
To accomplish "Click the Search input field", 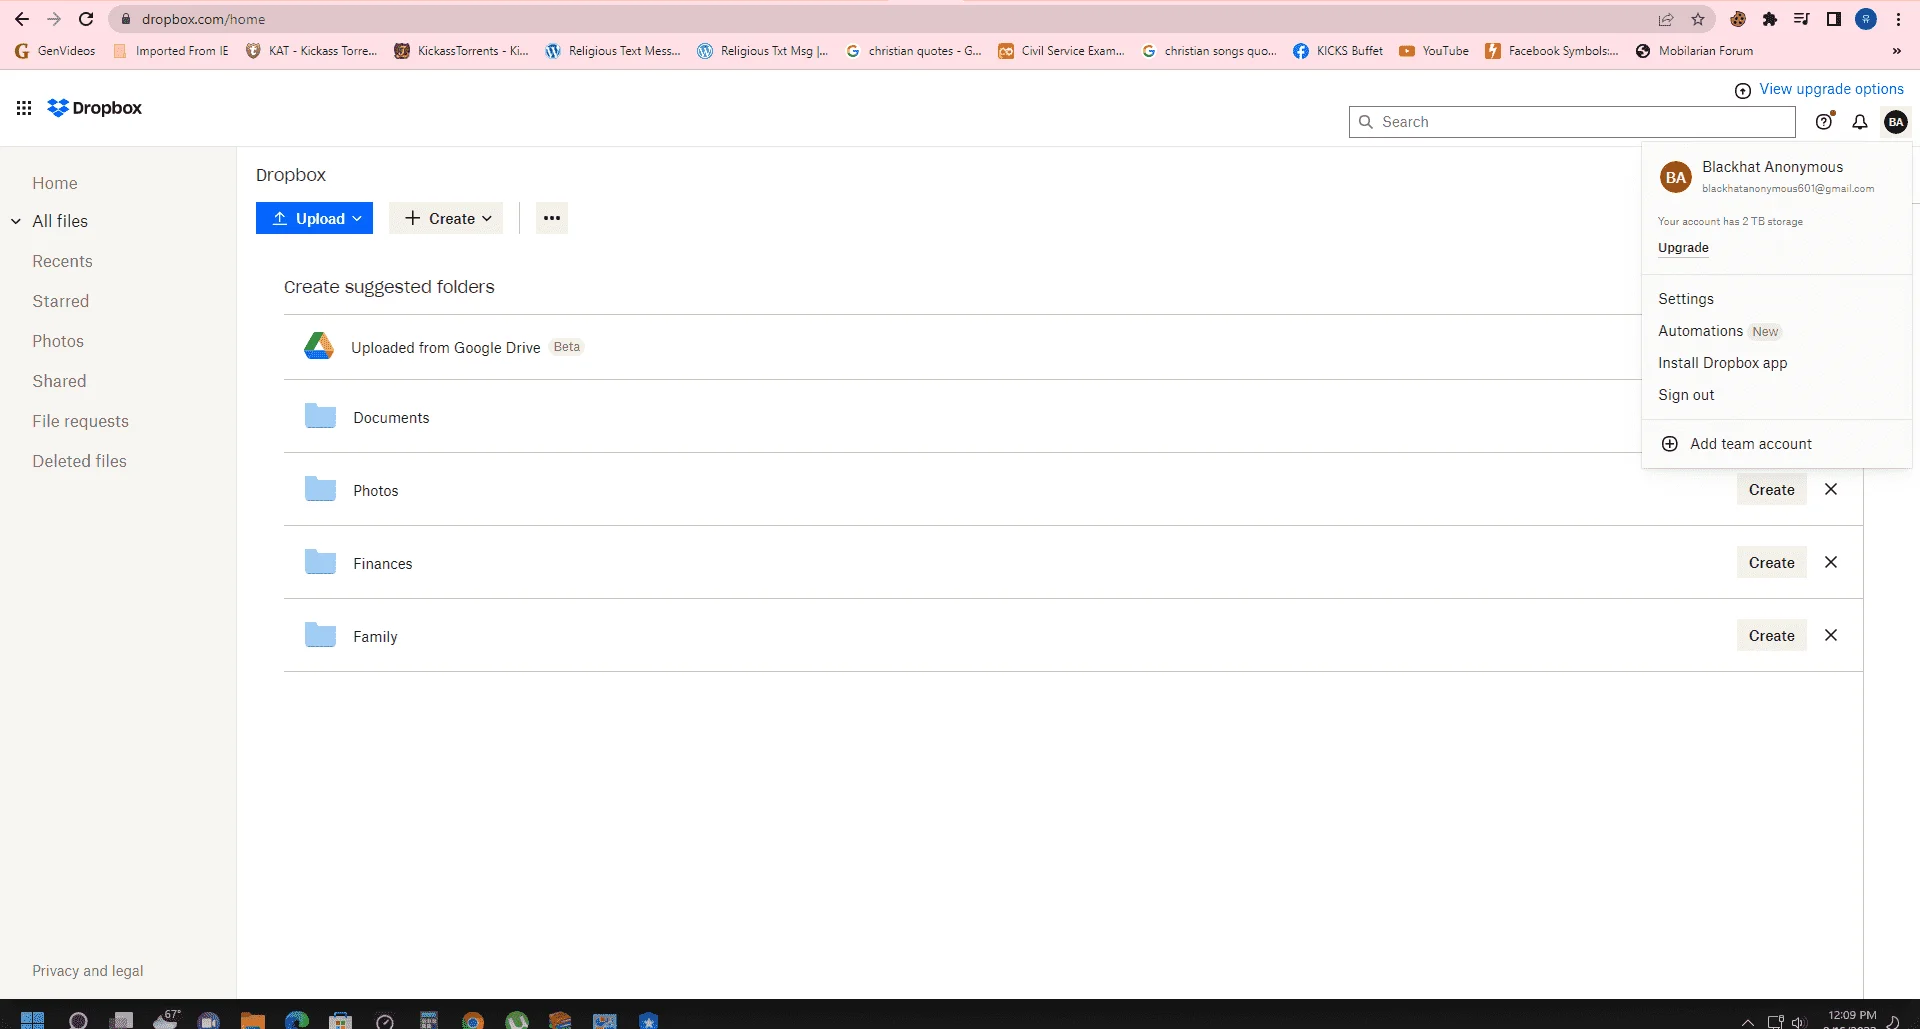I will coord(1572,122).
